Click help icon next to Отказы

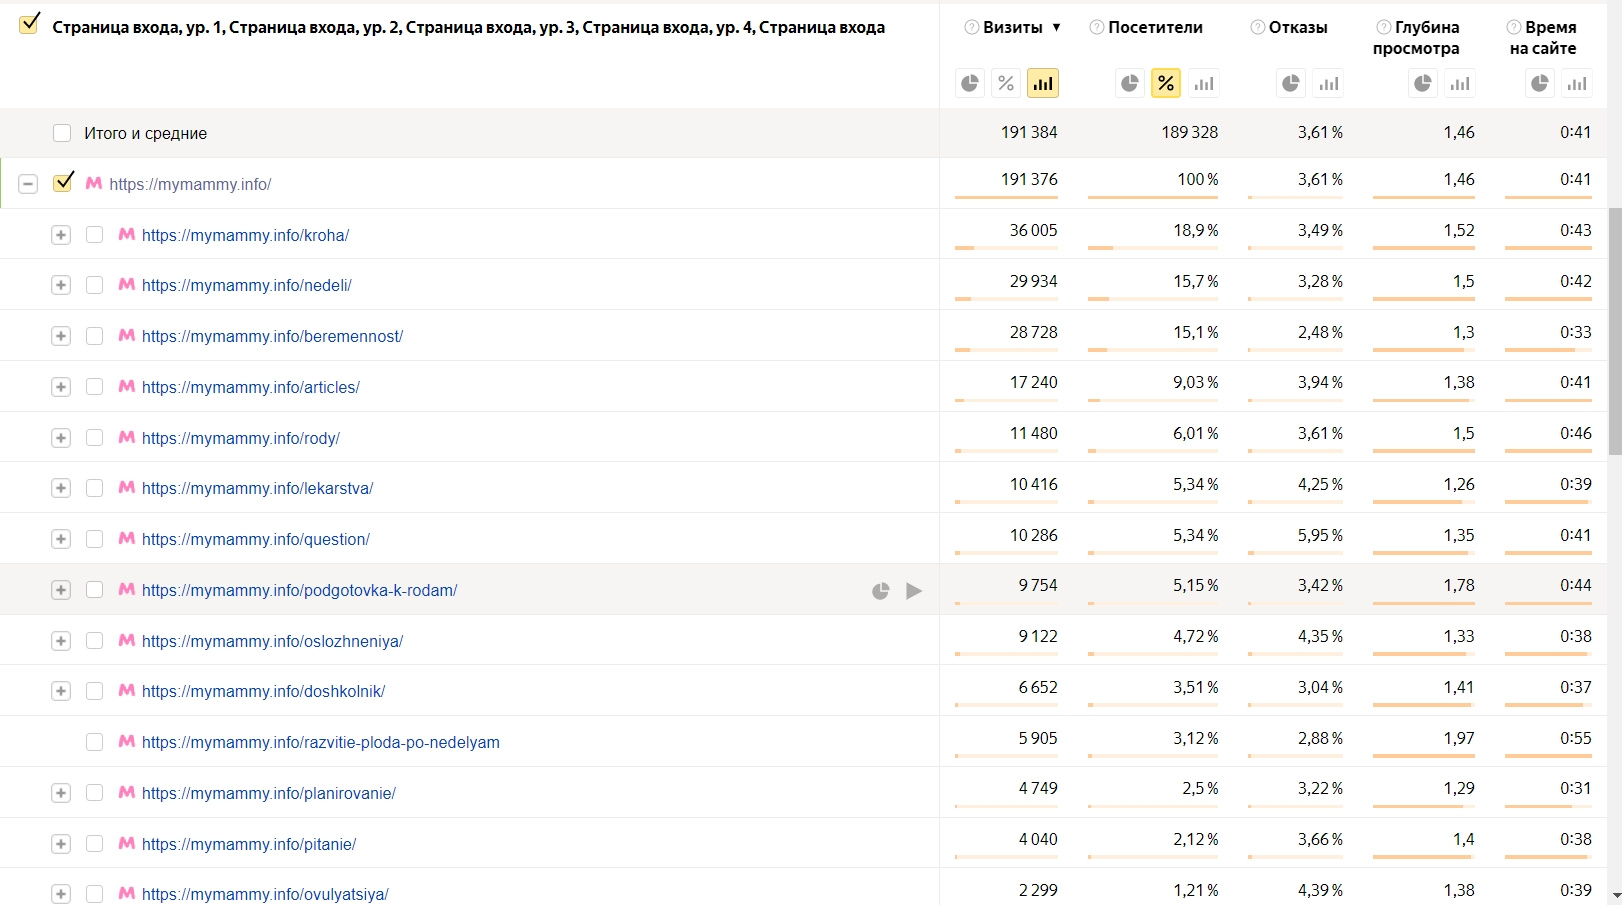1257,28
